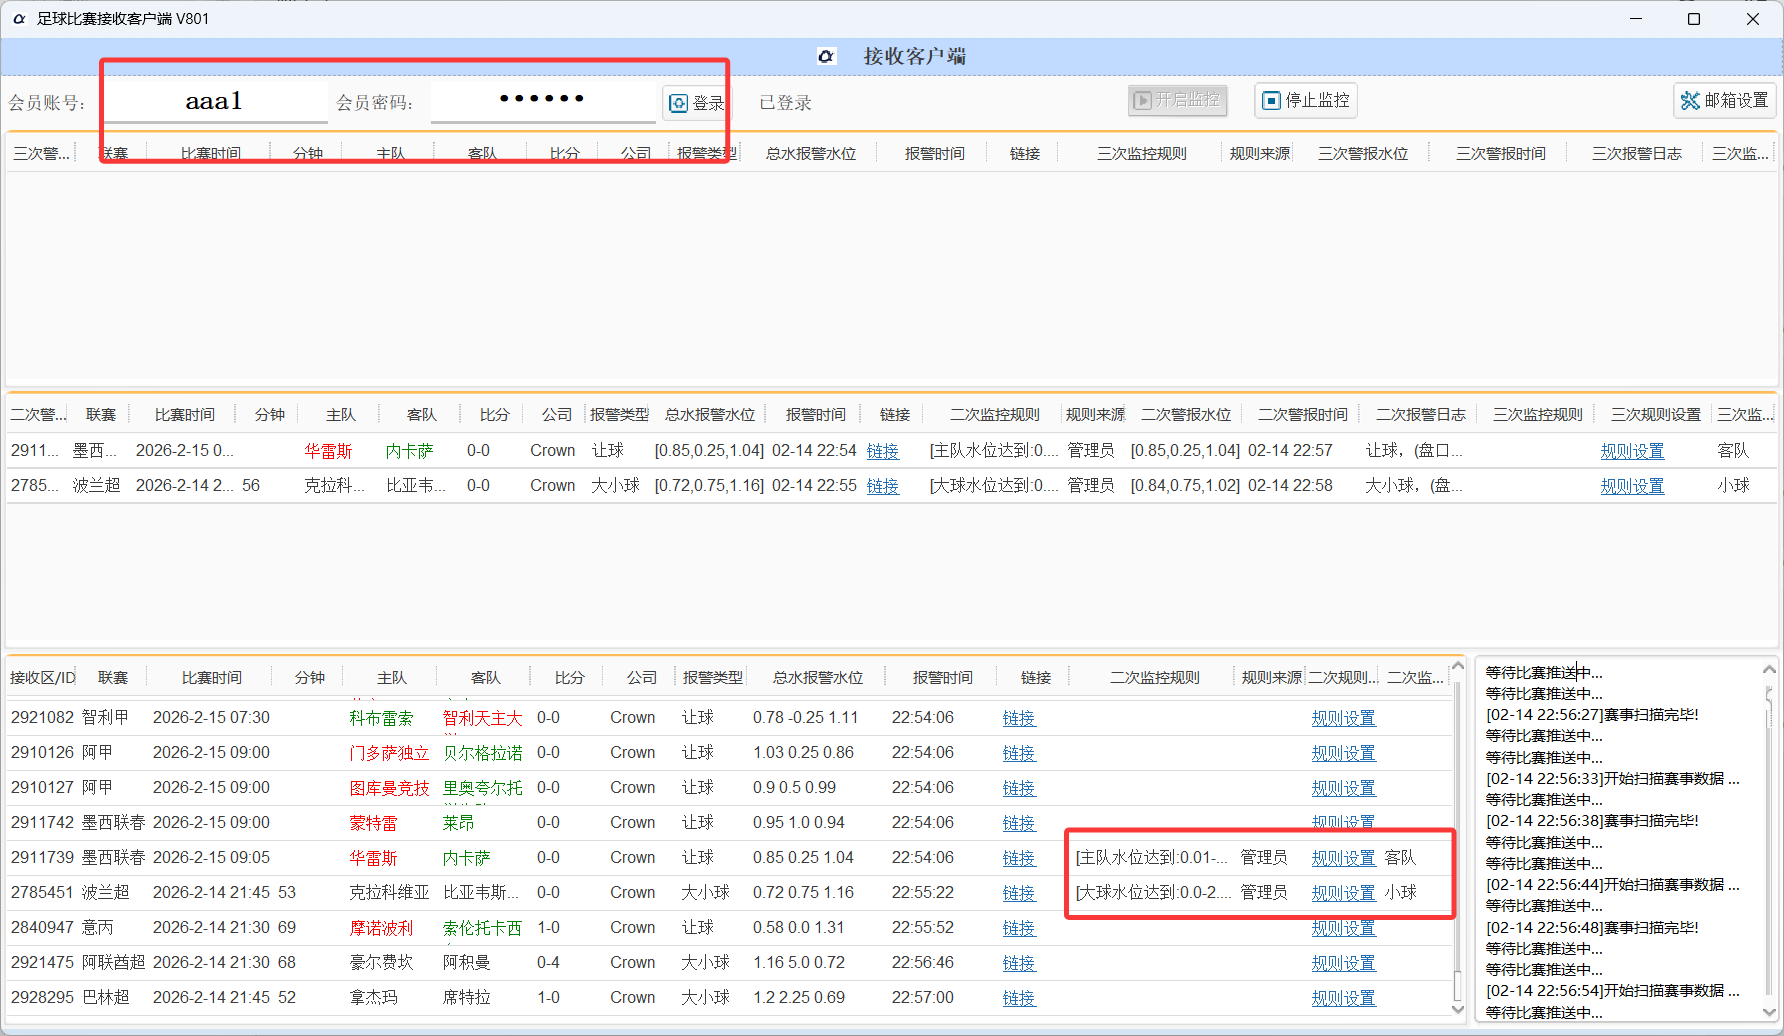Click scroll down arrow of log panel
1784x1036 pixels.
pos(1769,1012)
